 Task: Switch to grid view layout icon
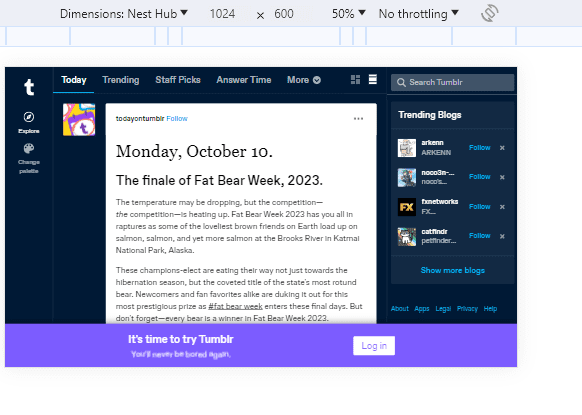click(x=356, y=79)
